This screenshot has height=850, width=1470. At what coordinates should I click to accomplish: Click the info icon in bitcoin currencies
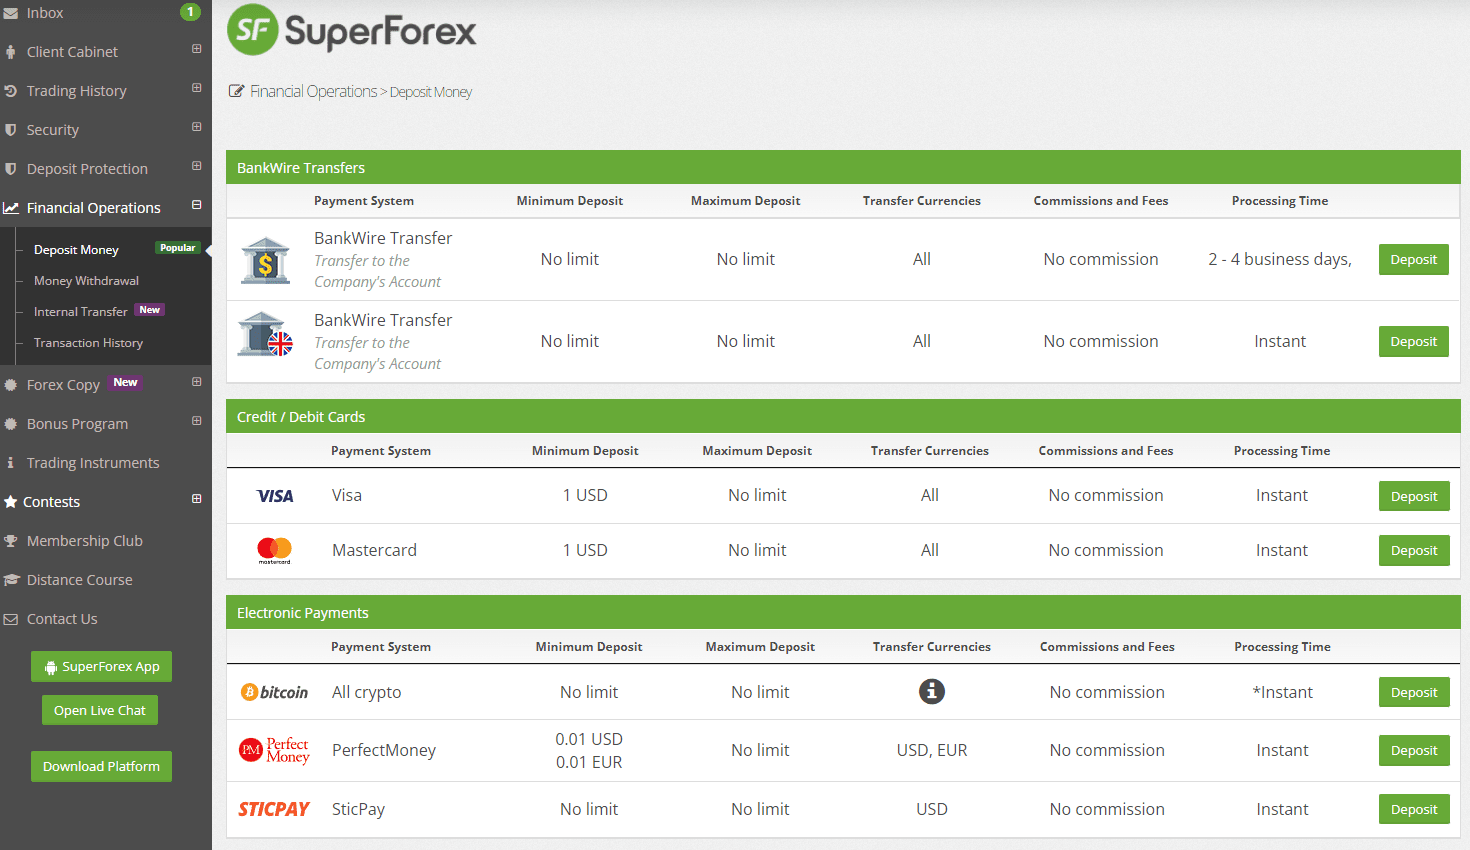point(932,691)
